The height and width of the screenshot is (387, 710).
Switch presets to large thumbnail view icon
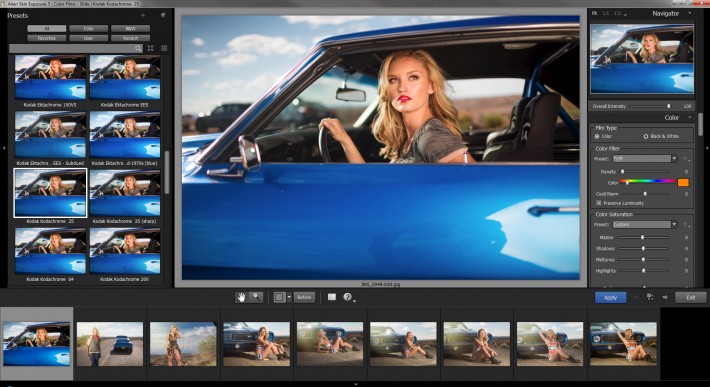pyautogui.click(x=150, y=48)
